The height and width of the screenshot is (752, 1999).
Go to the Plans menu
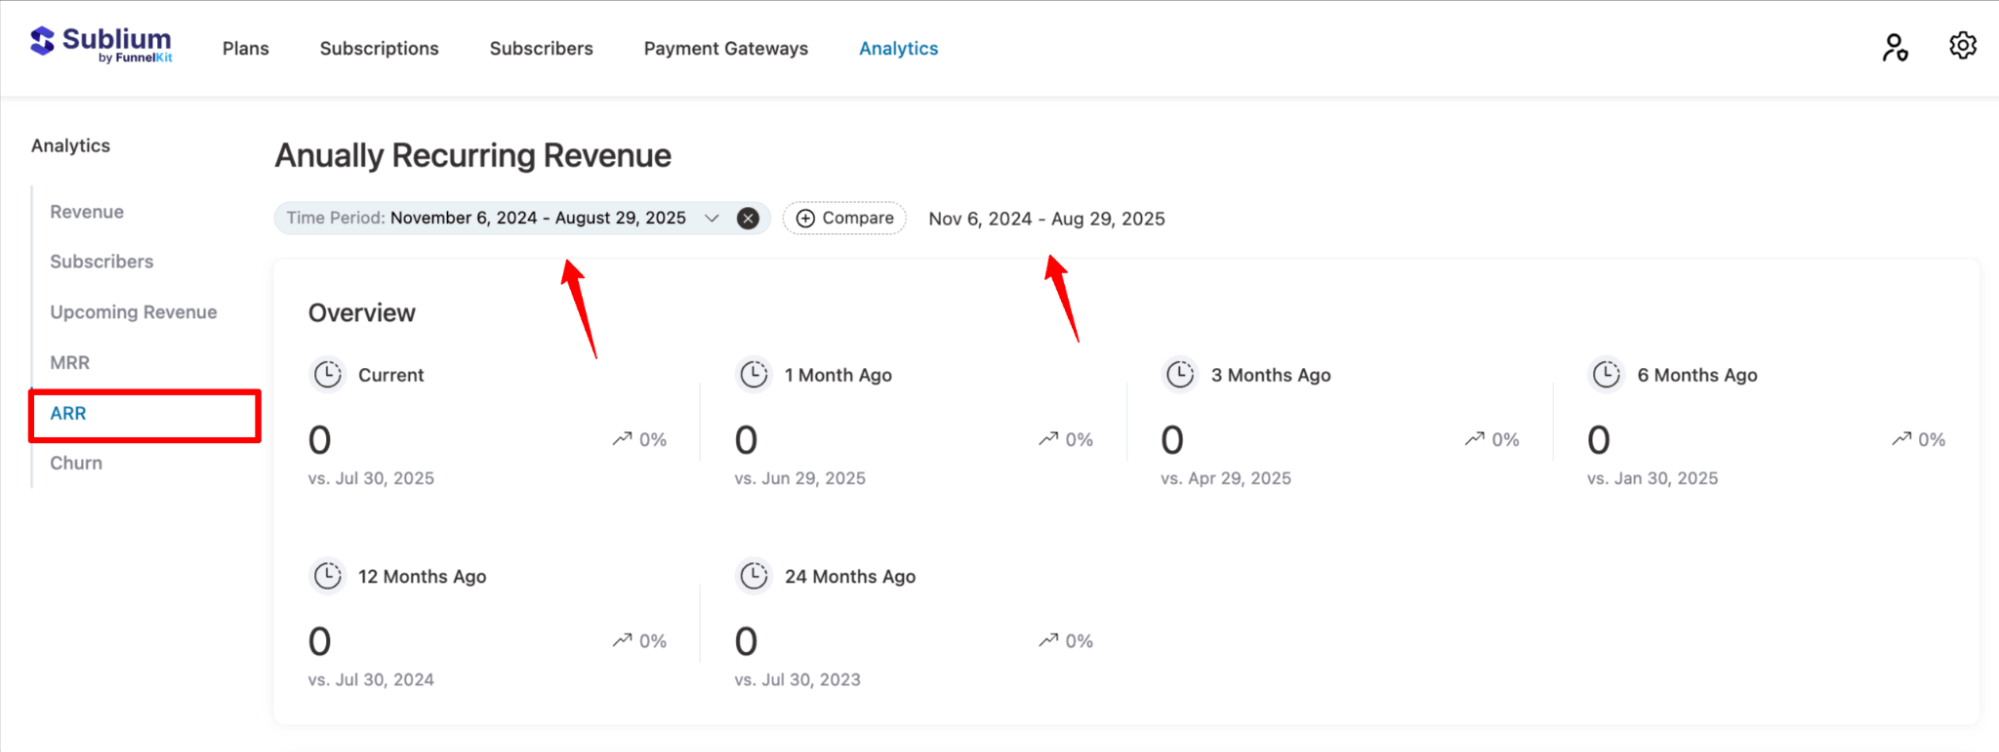(245, 49)
